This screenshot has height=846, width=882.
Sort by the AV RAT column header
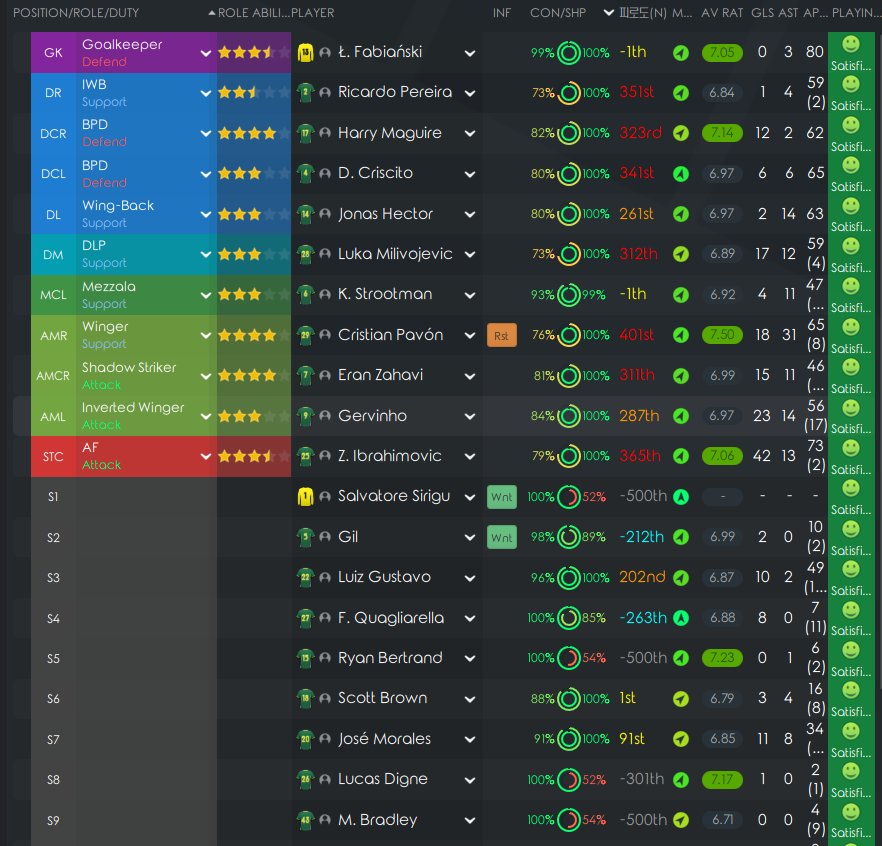pos(723,13)
